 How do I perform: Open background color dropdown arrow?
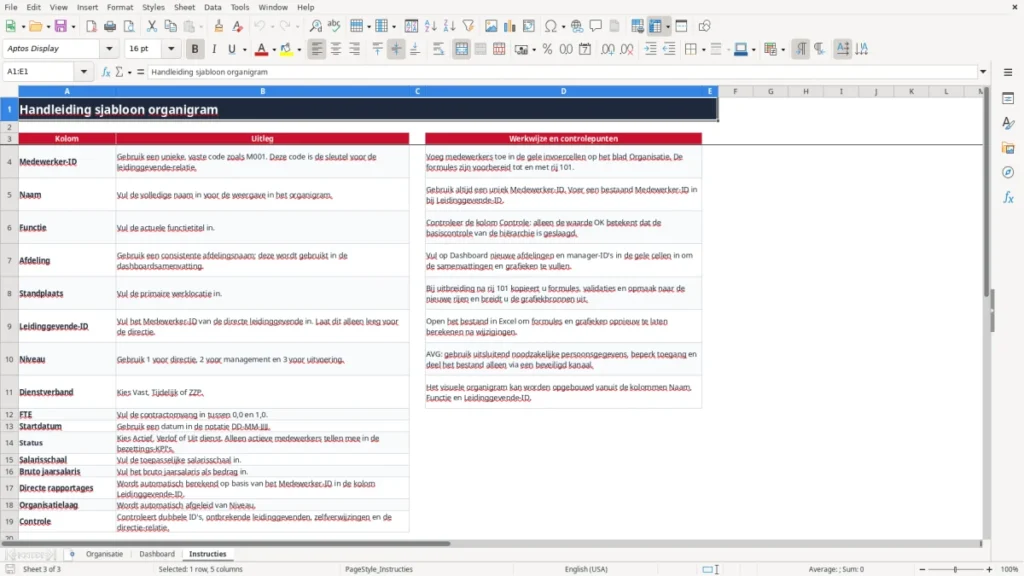pyautogui.click(x=299, y=50)
